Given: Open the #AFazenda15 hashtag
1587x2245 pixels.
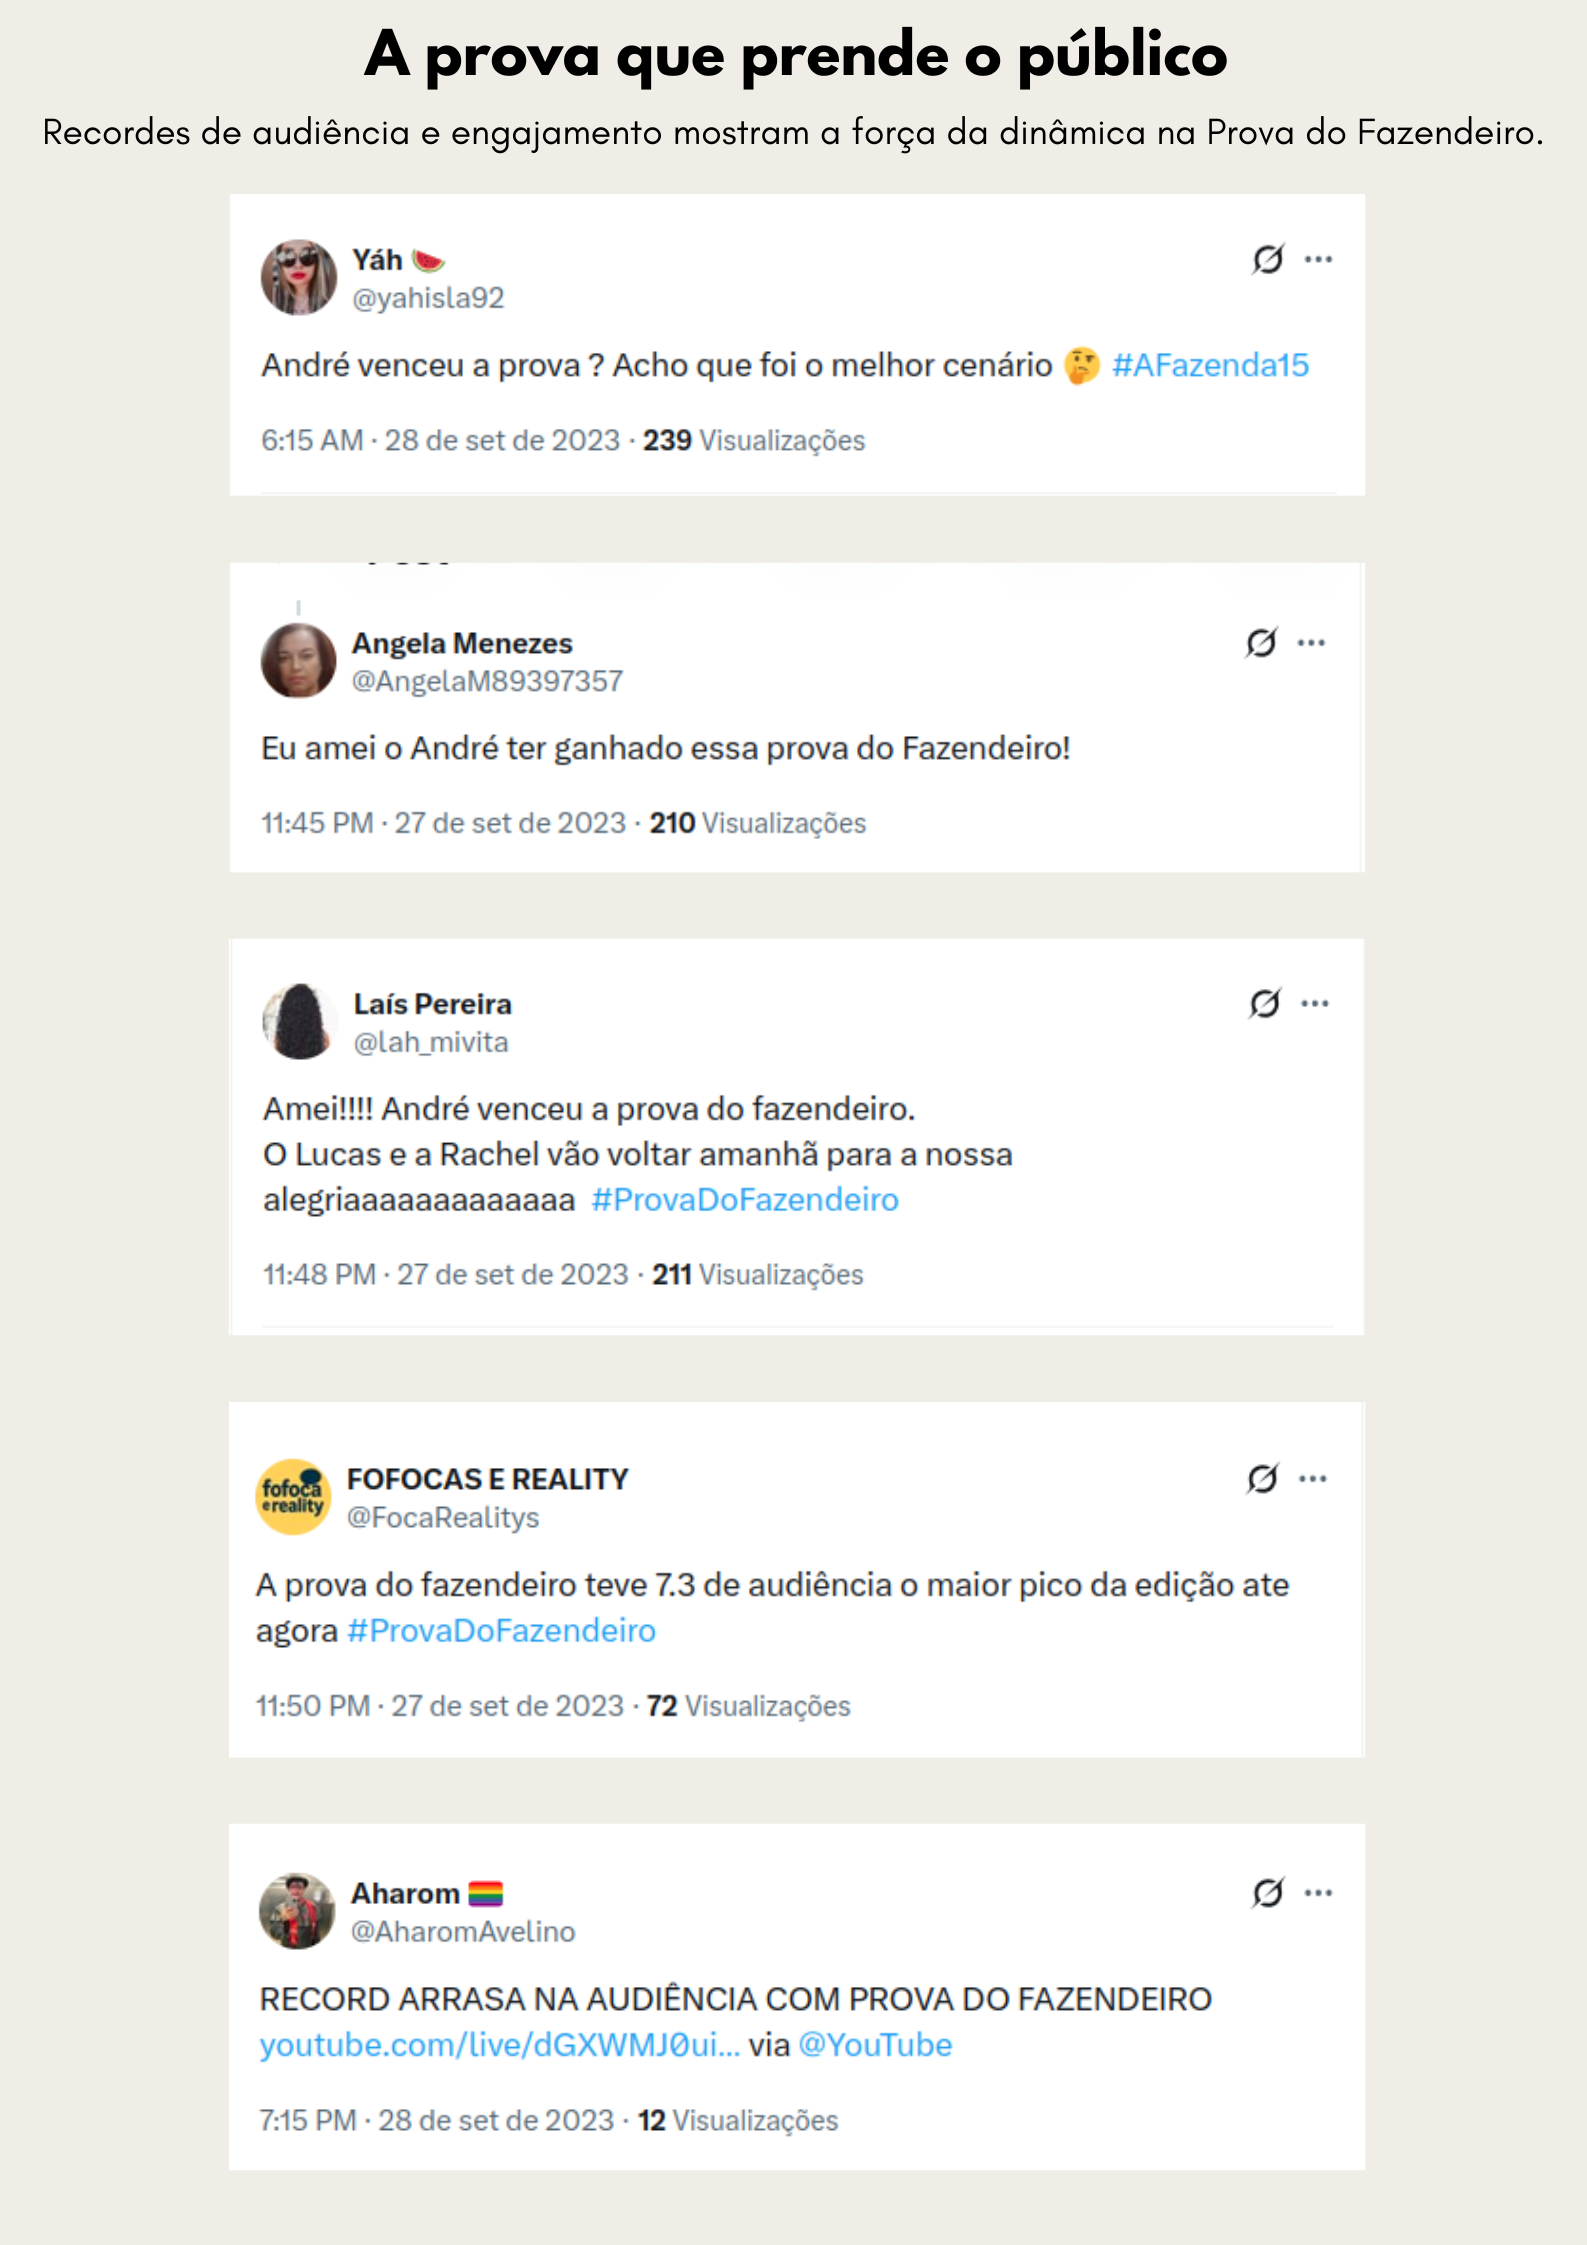Looking at the screenshot, I should click(1210, 366).
